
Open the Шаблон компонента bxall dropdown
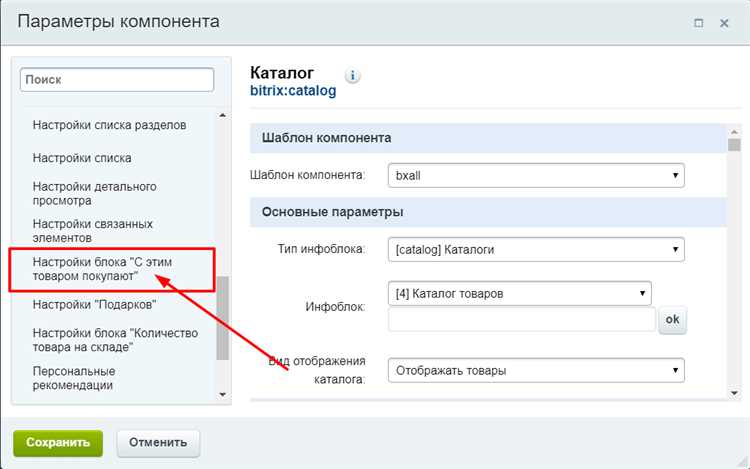536,175
